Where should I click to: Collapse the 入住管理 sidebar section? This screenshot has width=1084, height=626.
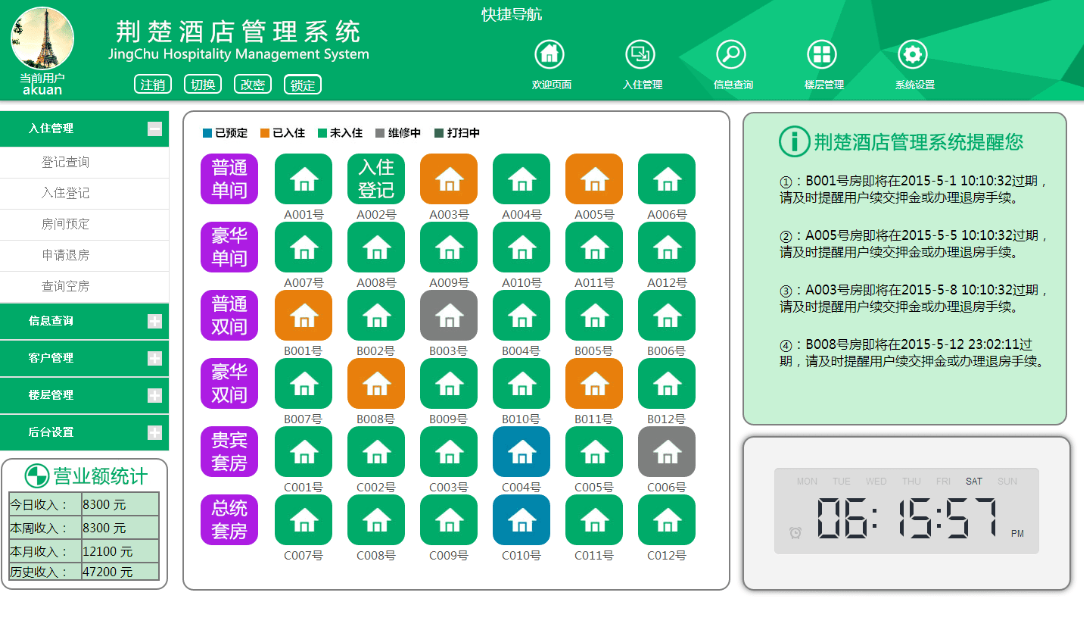pos(154,128)
